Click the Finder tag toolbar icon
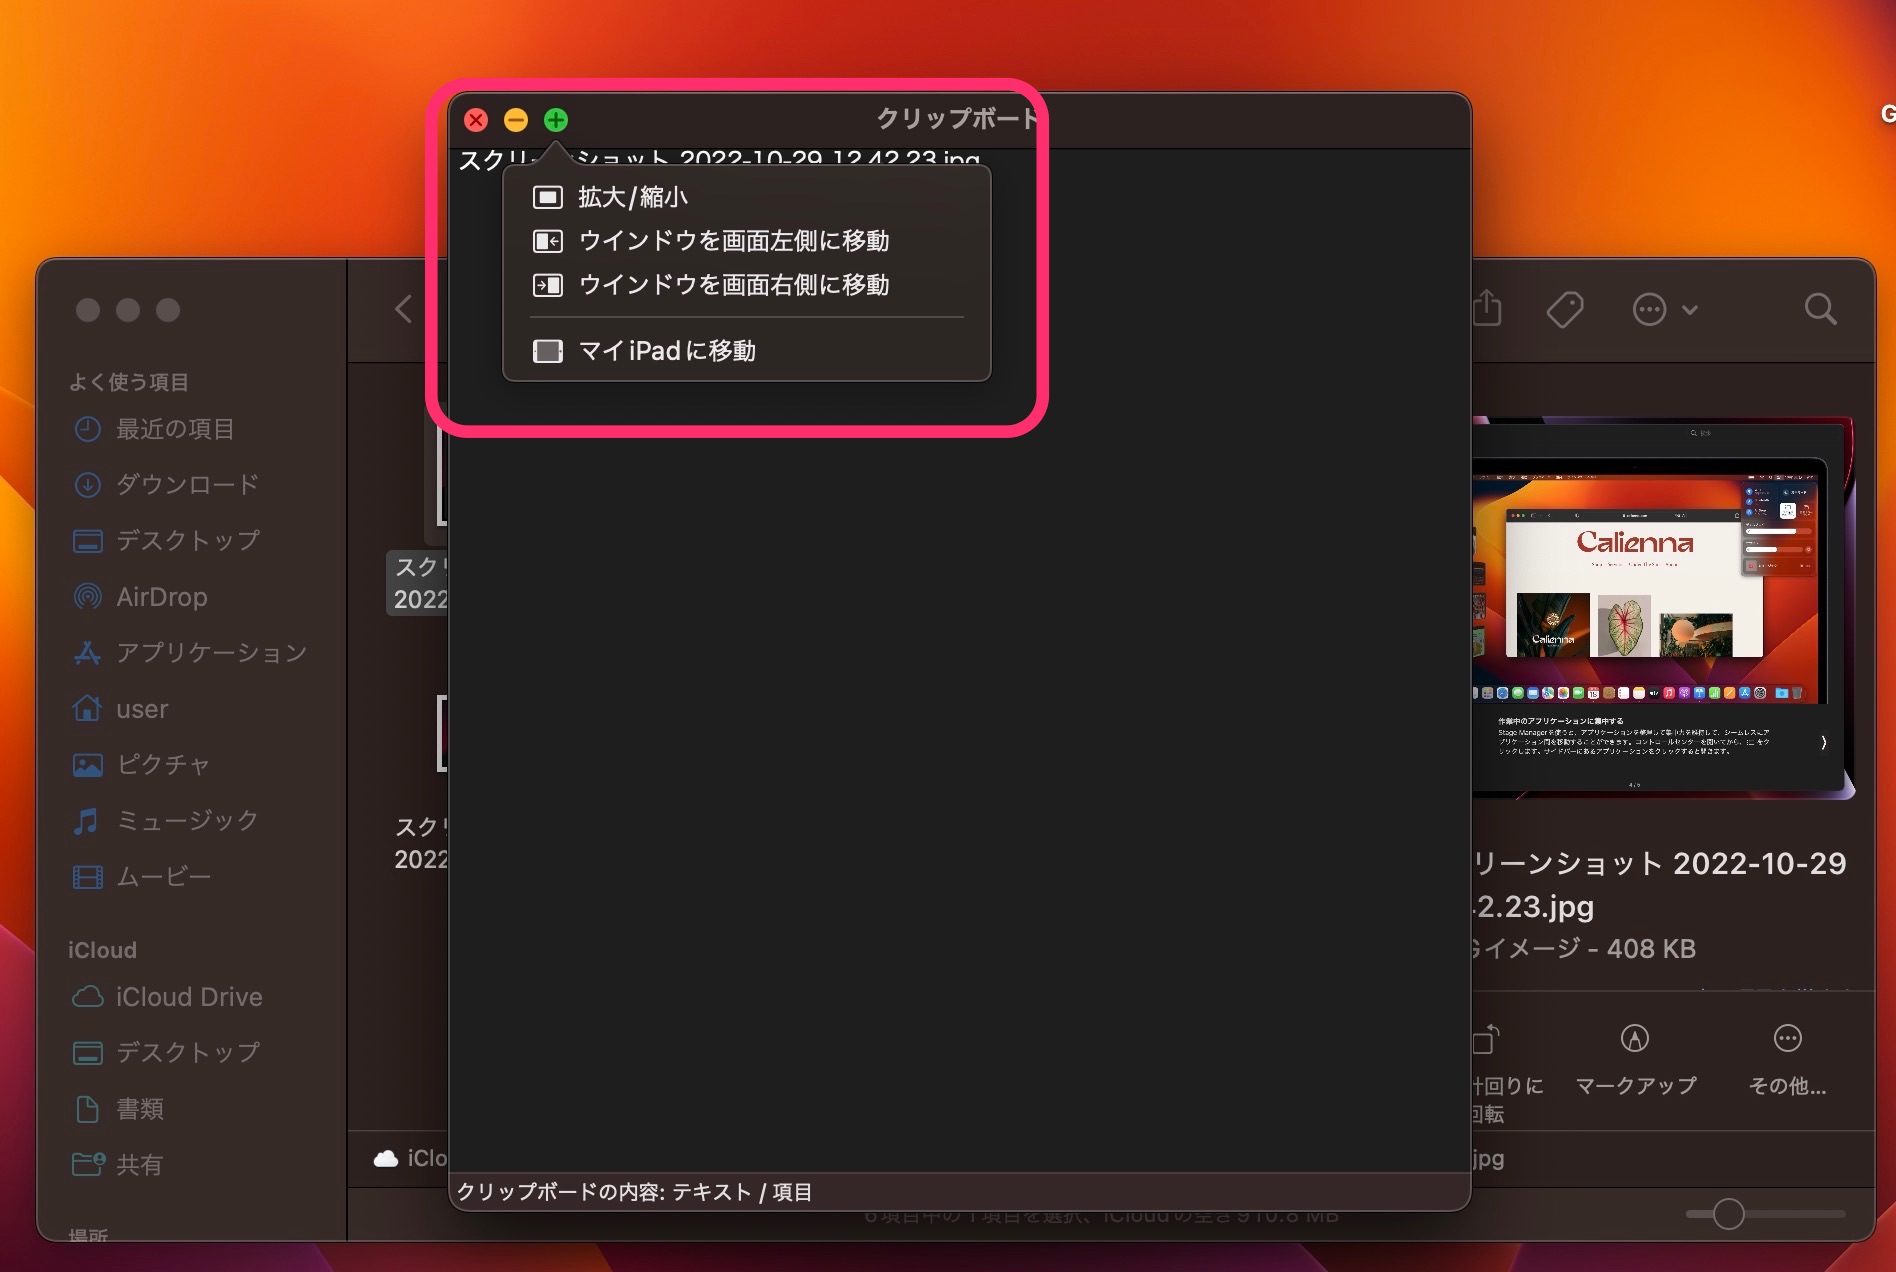This screenshot has width=1896, height=1272. tap(1565, 309)
